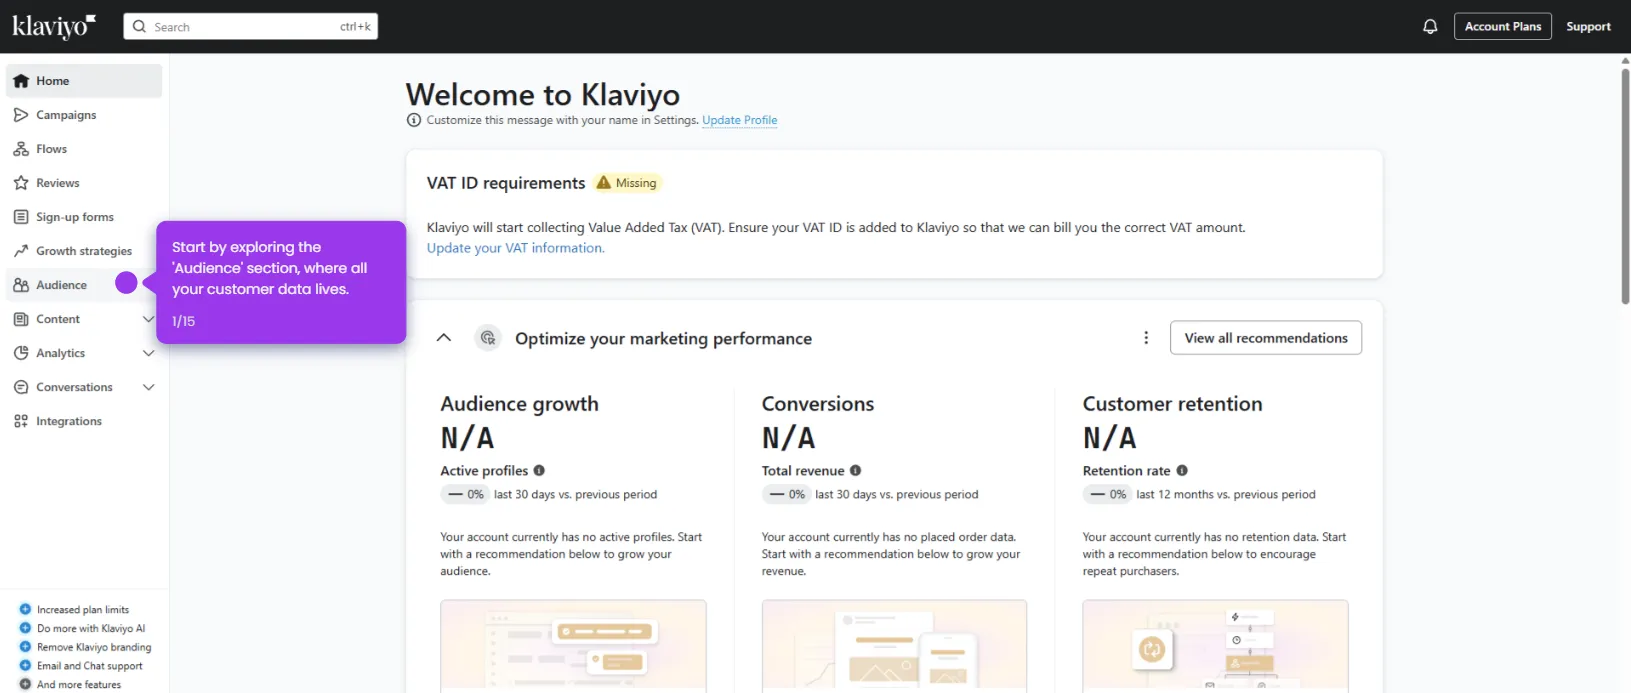The image size is (1631, 693).
Task: Click the Welcome to Klaviyo title
Action: click(x=543, y=94)
